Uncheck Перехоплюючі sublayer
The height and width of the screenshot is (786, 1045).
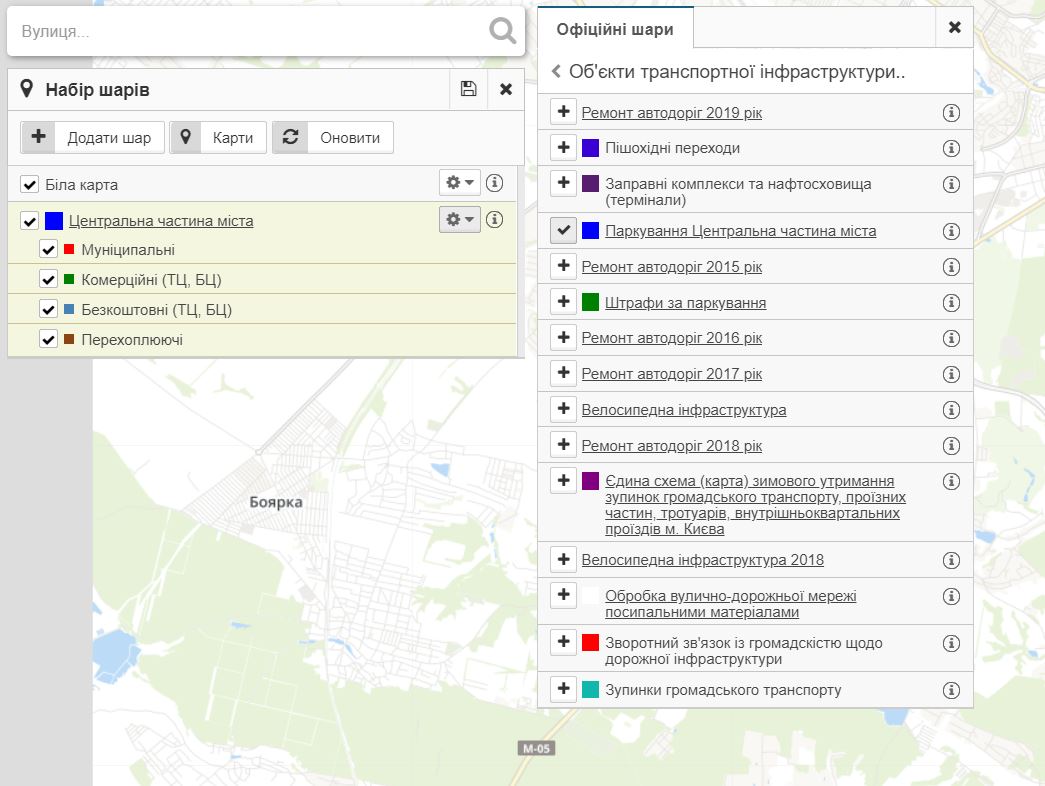[48, 339]
